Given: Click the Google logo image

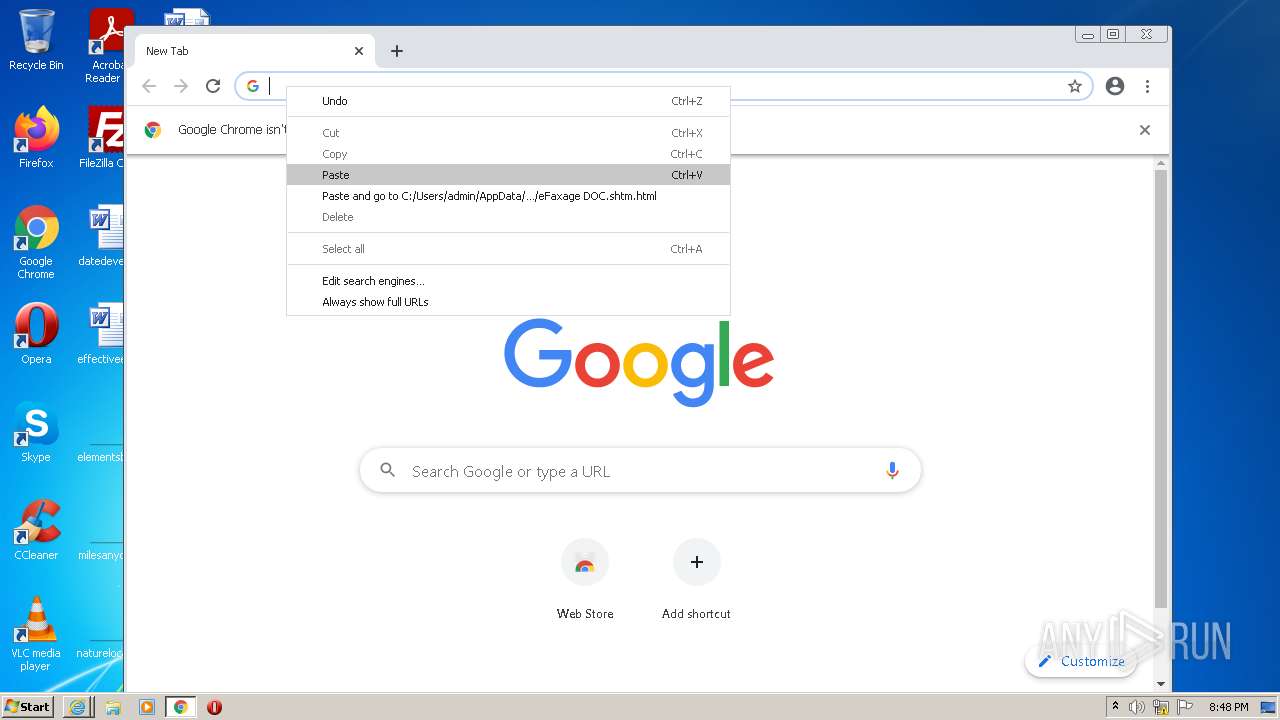Looking at the screenshot, I should (x=639, y=362).
